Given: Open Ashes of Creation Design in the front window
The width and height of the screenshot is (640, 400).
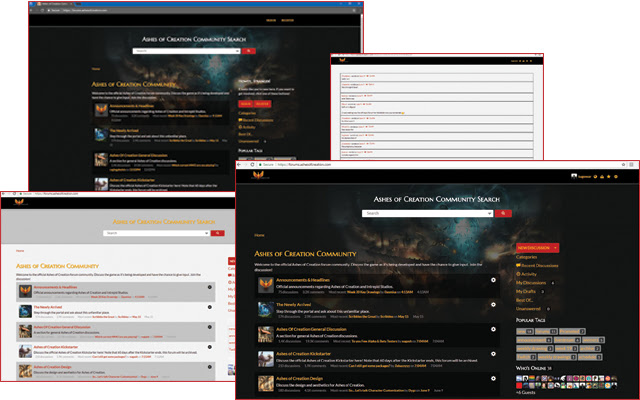Looking at the screenshot, I should 299,378.
